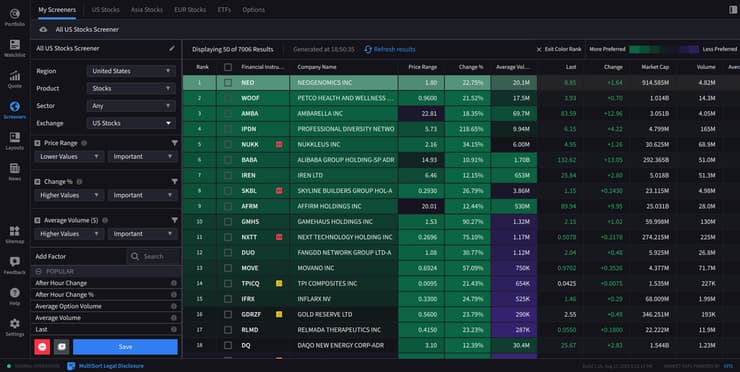Open the Layouts sidebar icon

coord(15,137)
